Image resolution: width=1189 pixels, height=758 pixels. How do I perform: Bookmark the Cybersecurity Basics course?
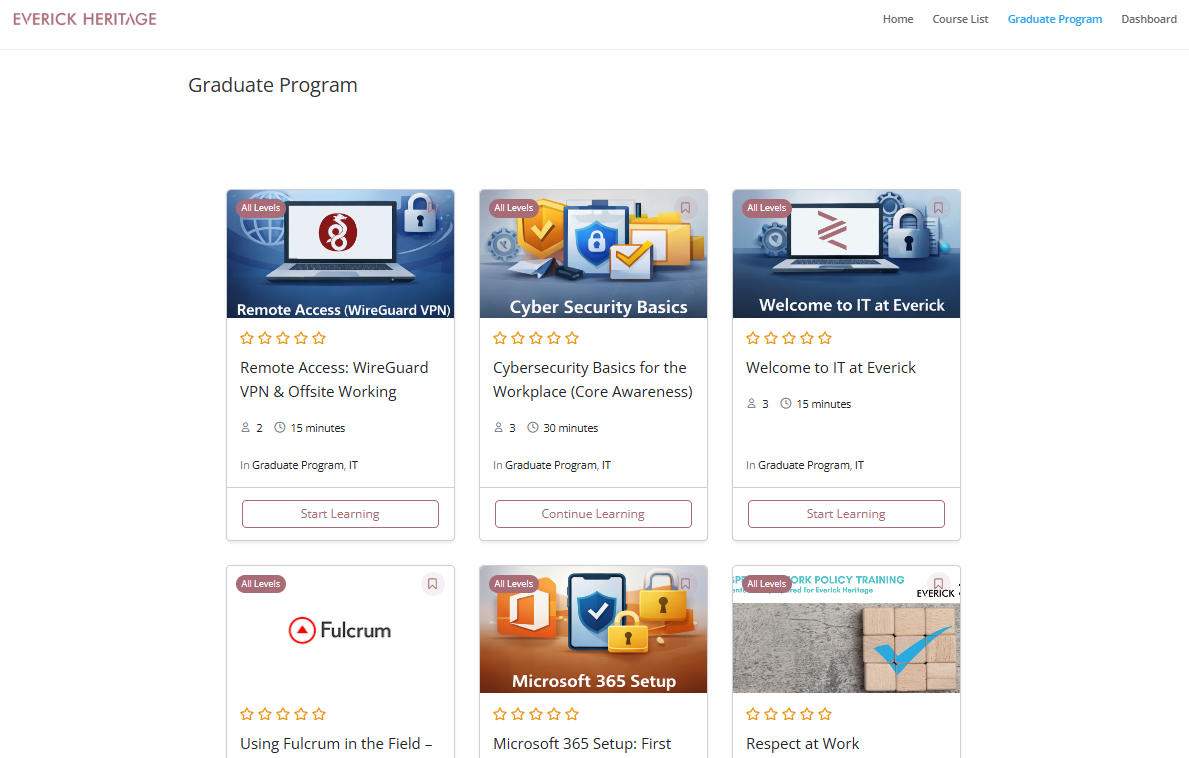(685, 208)
